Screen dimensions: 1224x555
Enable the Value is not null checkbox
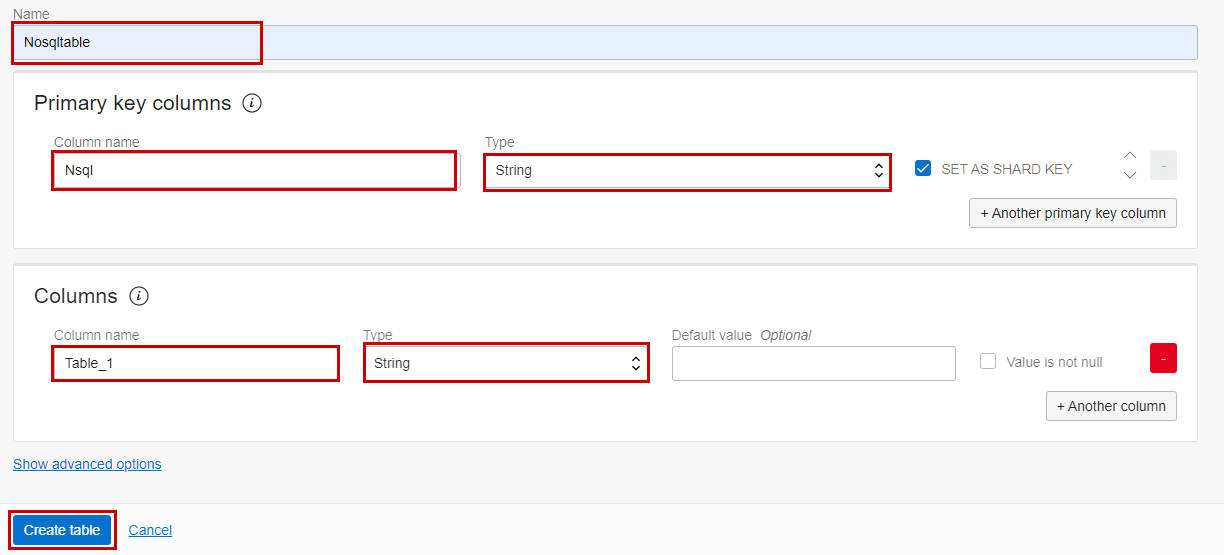pos(988,361)
